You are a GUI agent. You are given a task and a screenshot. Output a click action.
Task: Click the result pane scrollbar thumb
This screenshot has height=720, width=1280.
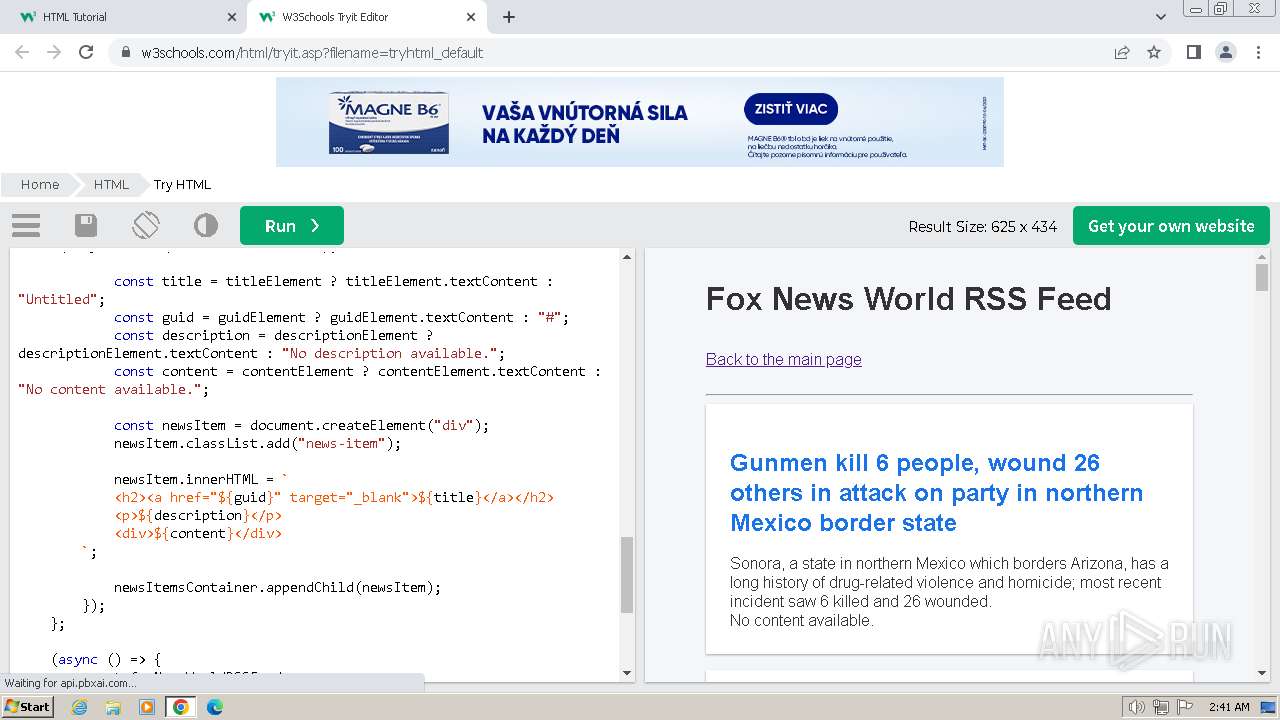tap(1262, 277)
